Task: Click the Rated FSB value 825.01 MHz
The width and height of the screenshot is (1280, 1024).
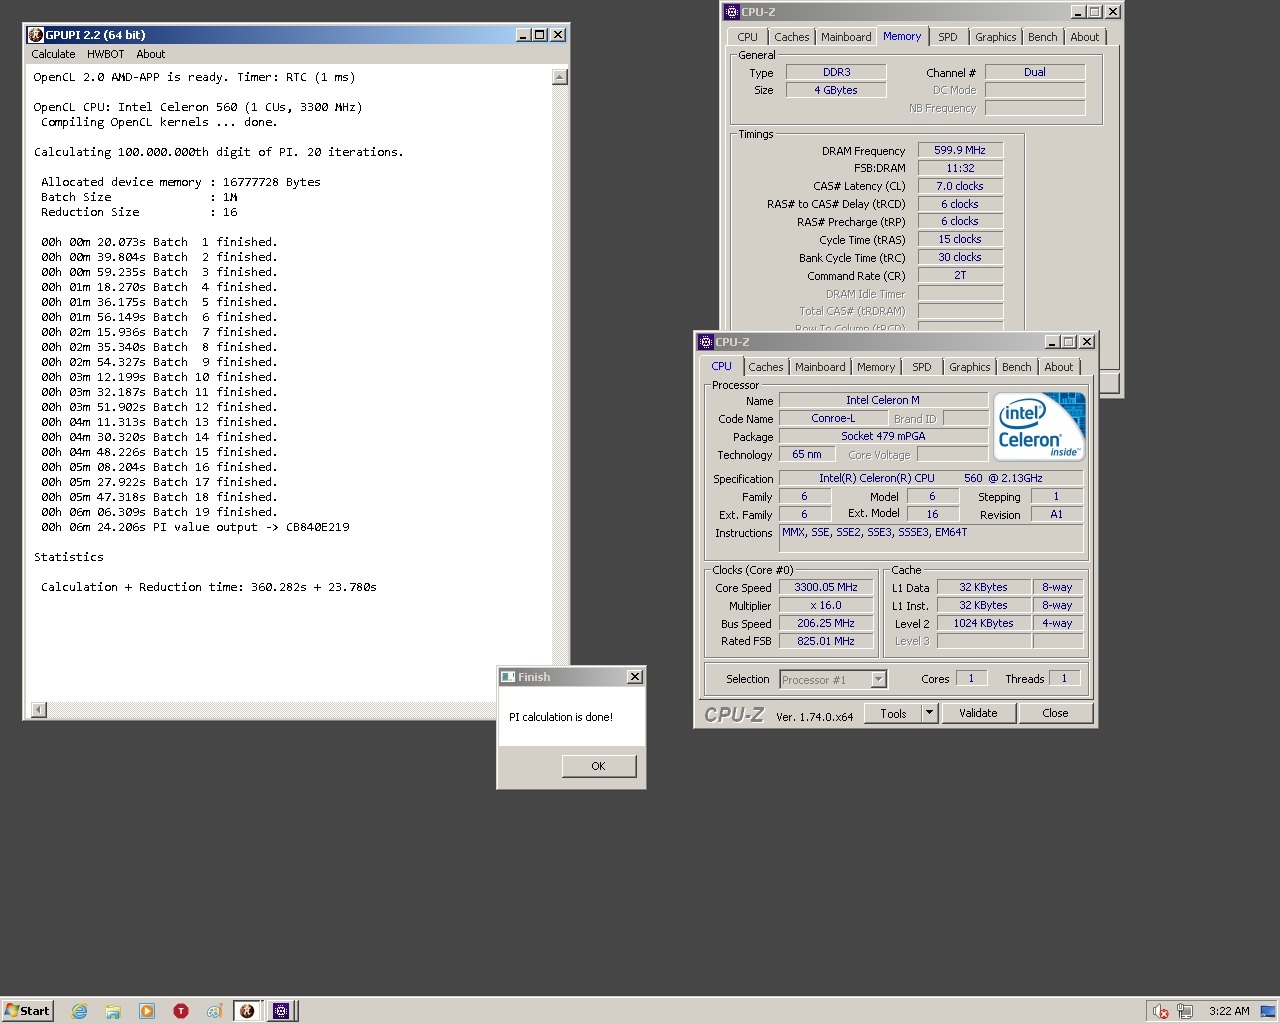Action: [826, 642]
